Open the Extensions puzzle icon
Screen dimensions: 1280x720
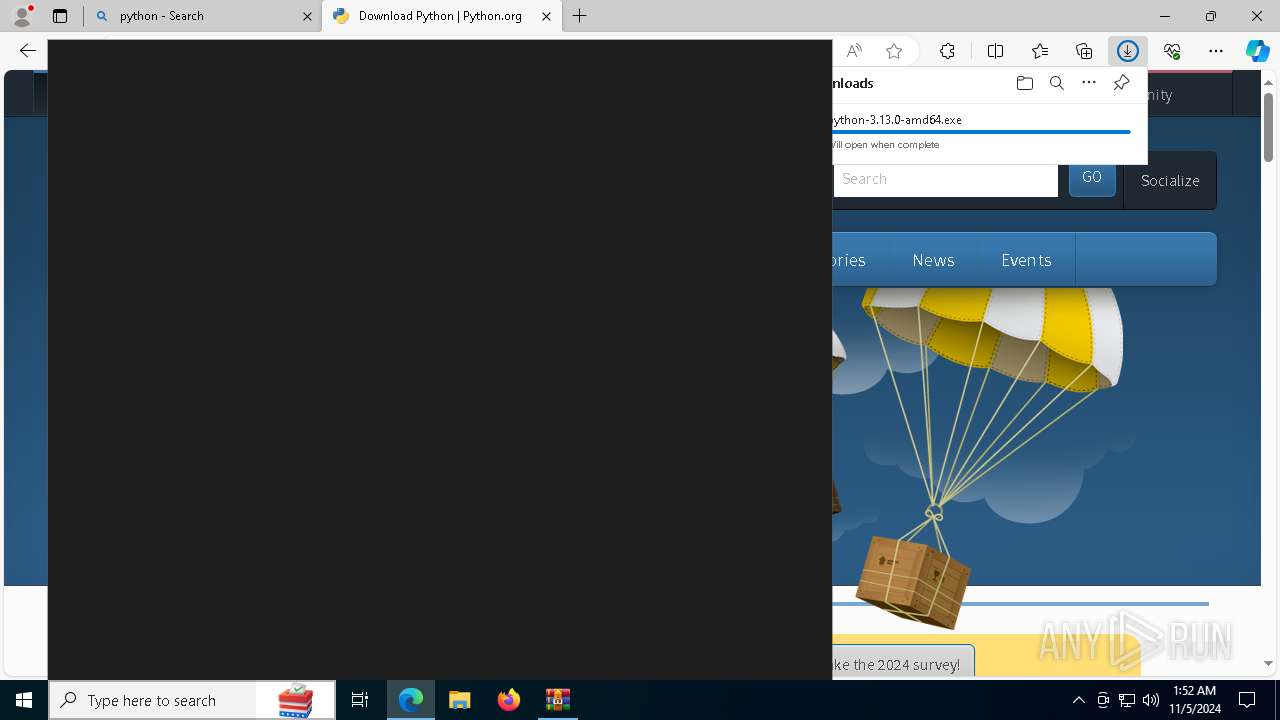947,51
